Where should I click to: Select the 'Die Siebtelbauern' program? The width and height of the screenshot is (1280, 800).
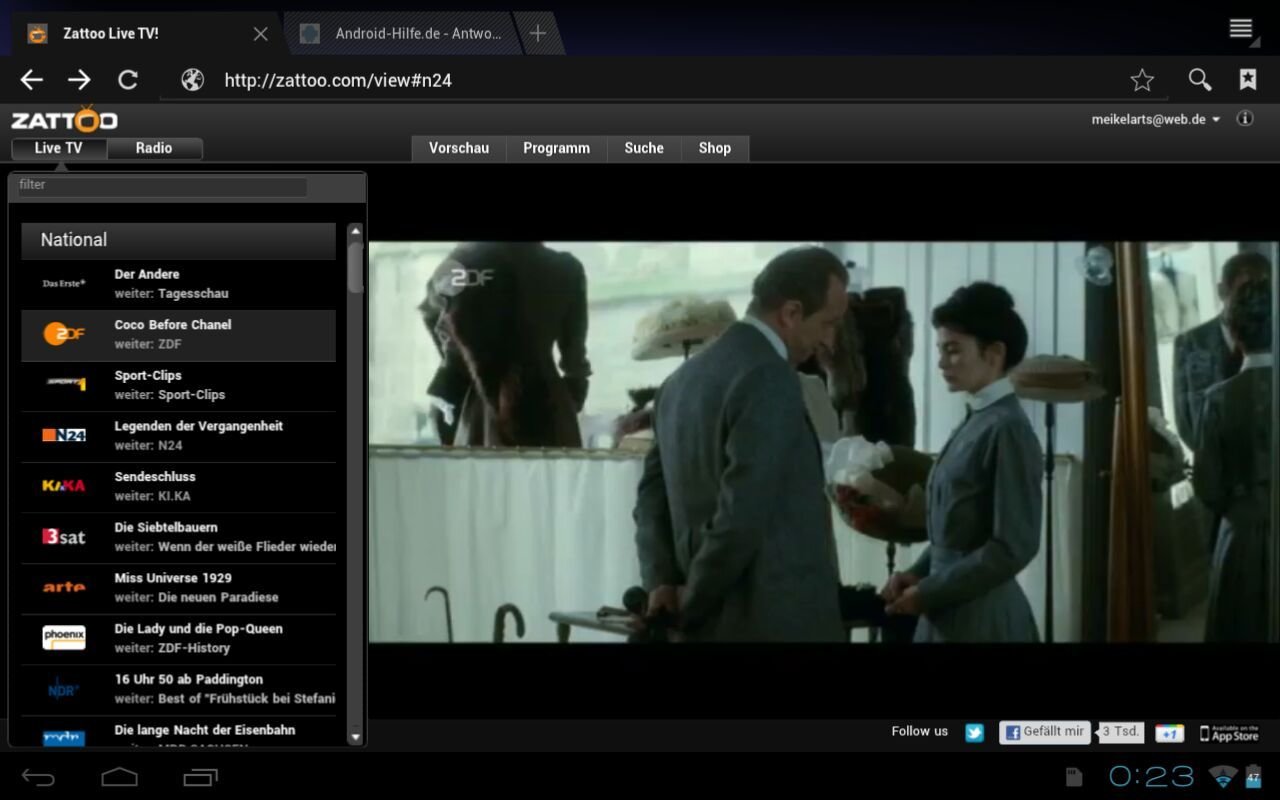(x=178, y=538)
